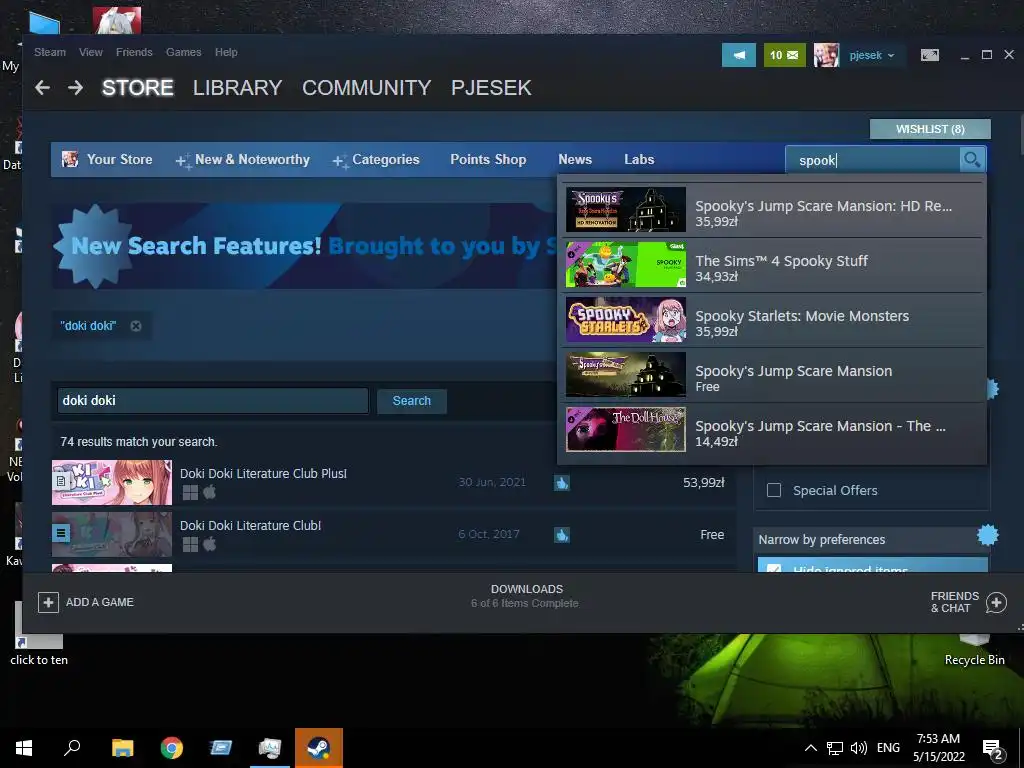
Task: Expand the pjesek account dropdown
Action: tap(872, 56)
